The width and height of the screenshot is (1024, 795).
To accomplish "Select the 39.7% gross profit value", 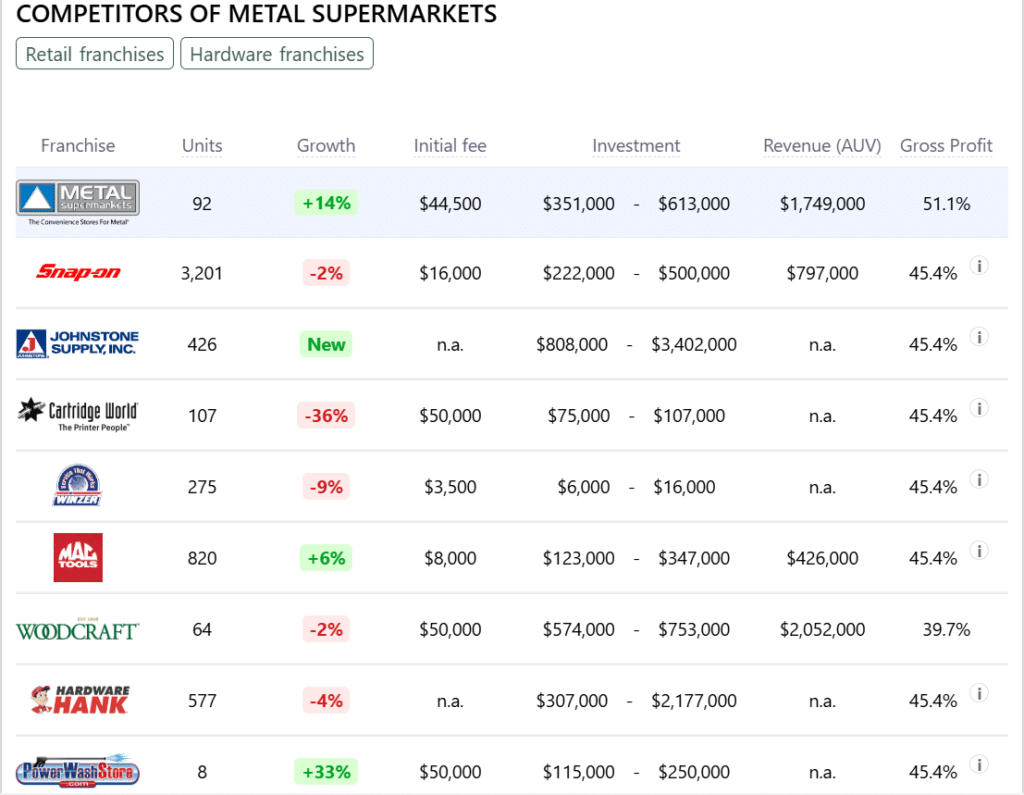I will pos(946,630).
